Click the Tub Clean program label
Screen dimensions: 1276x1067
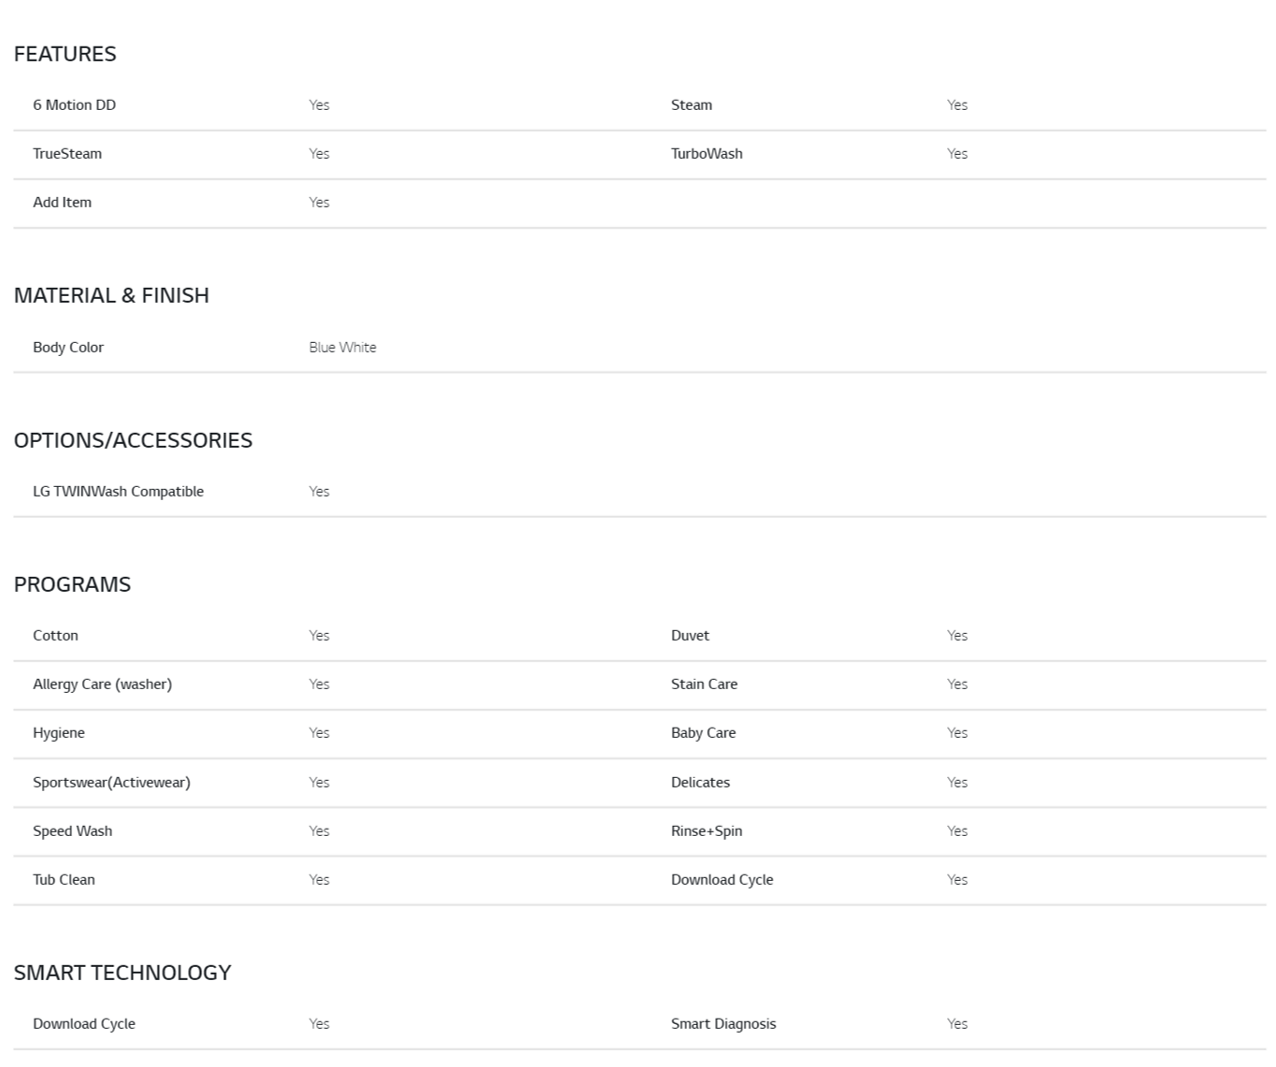(x=64, y=880)
